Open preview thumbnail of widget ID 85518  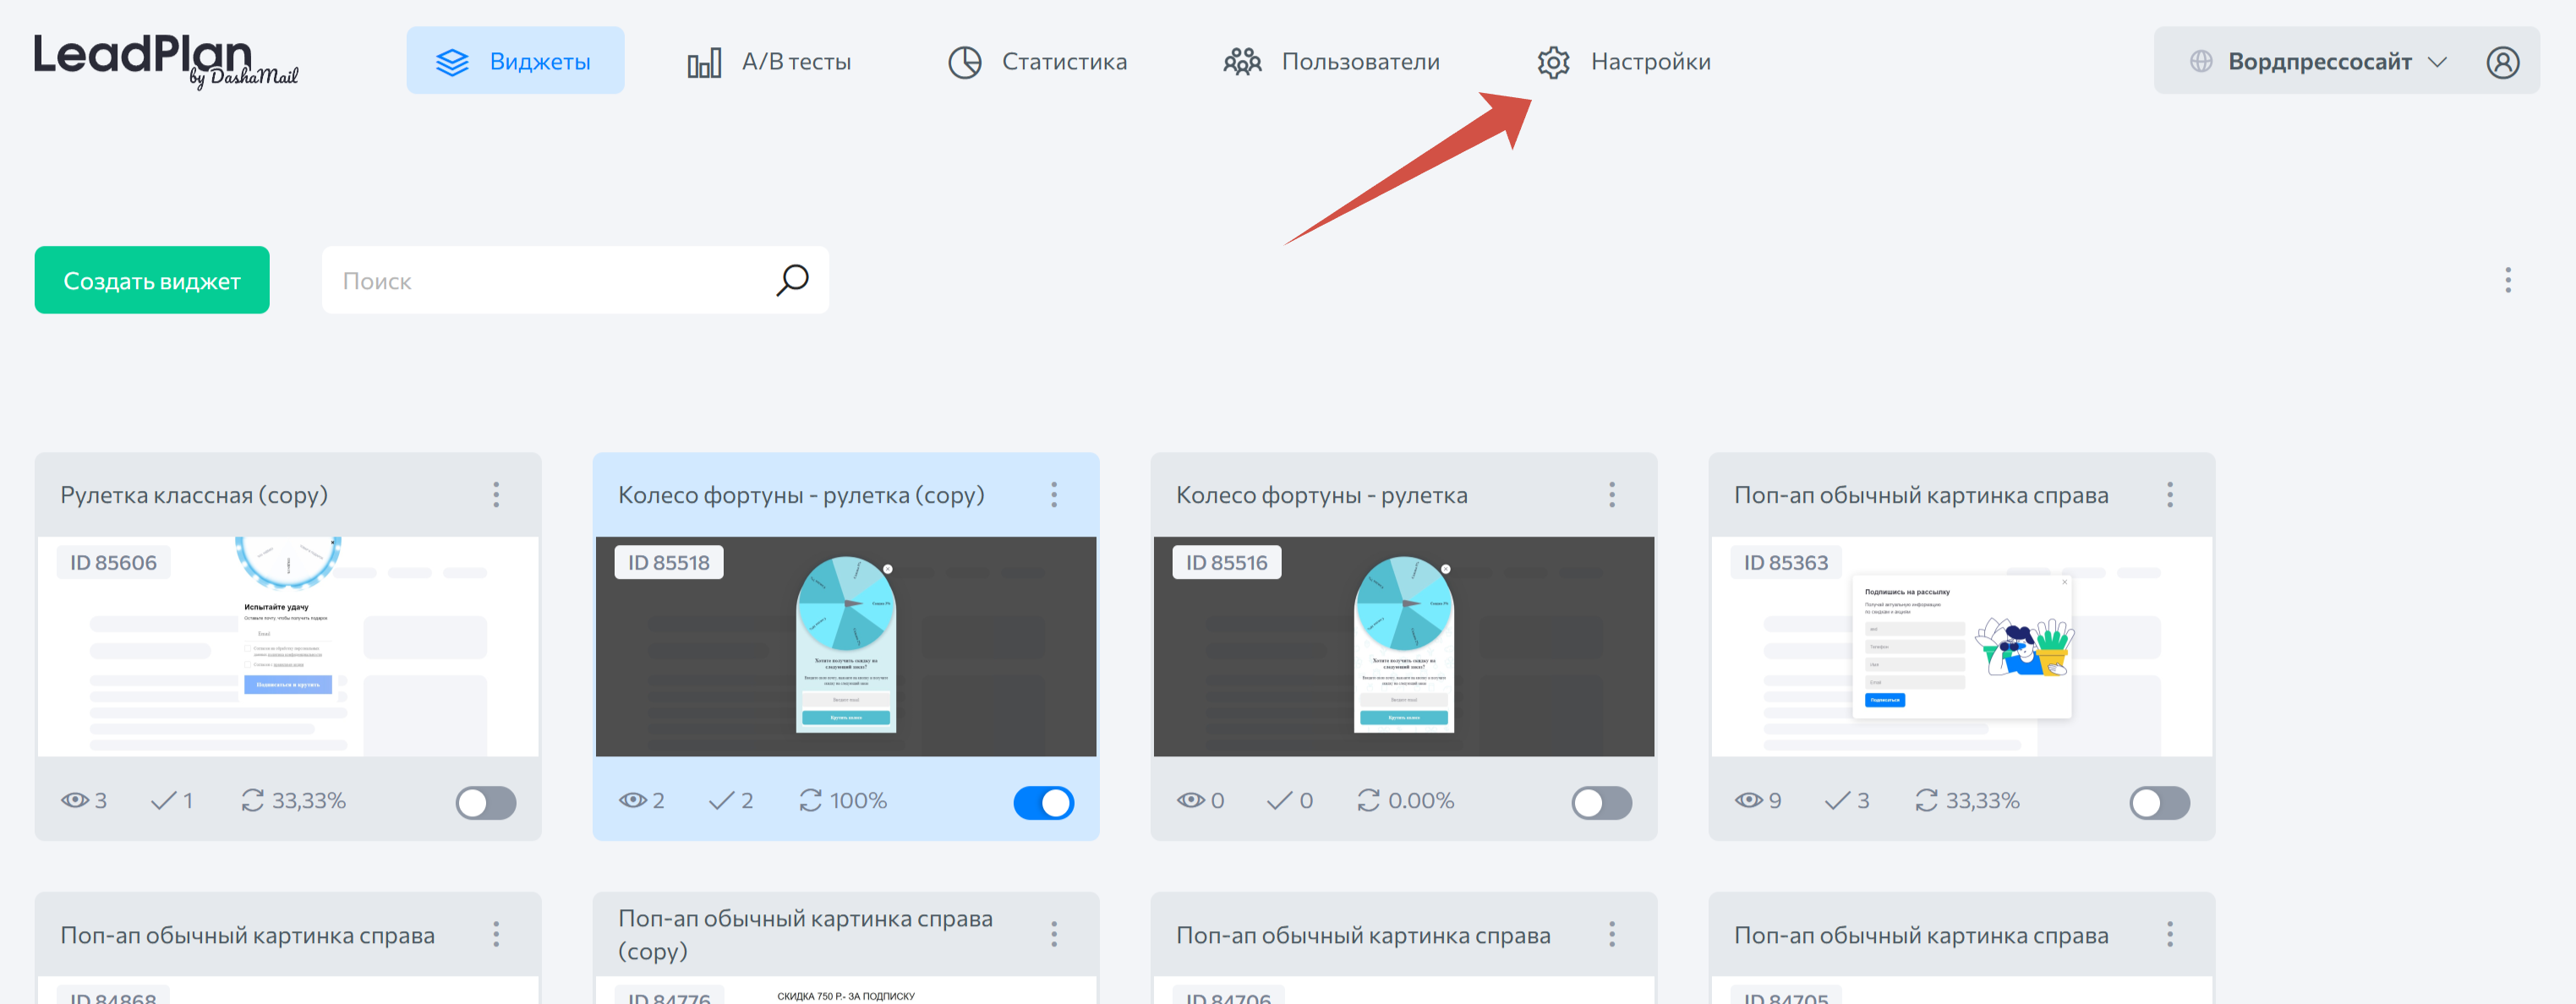tap(846, 647)
